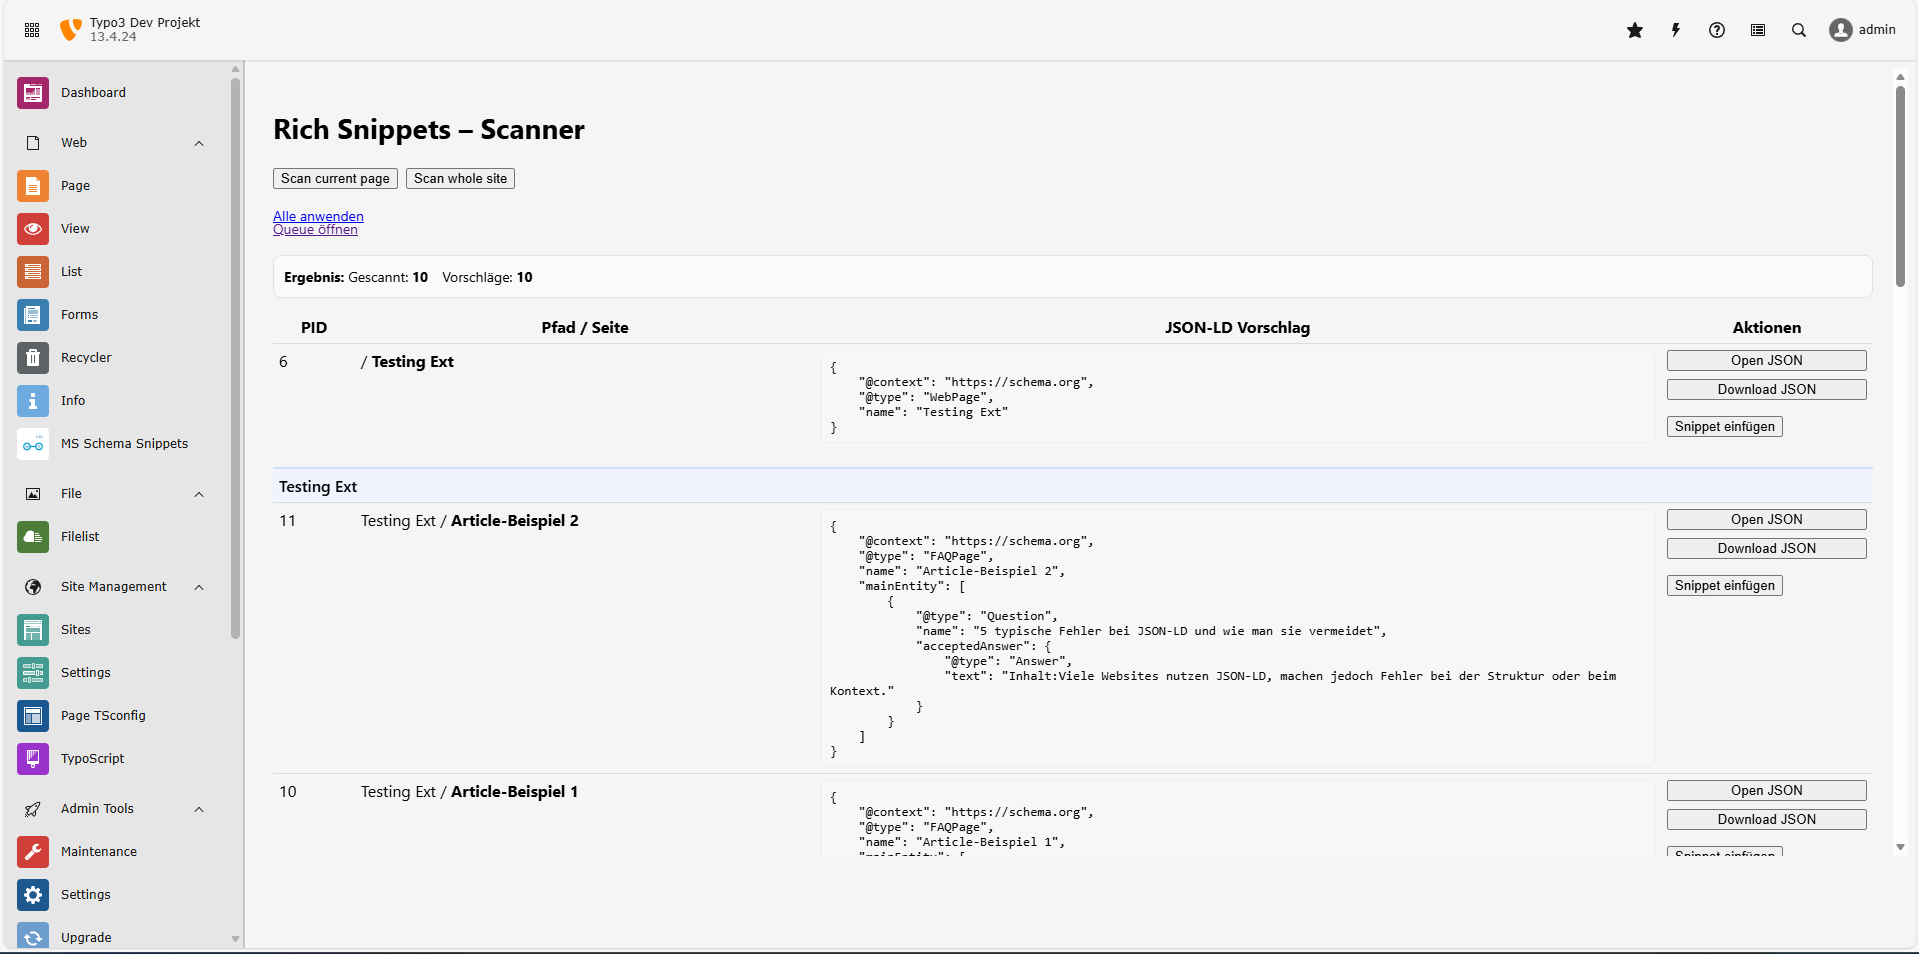Image resolution: width=1919 pixels, height=954 pixels.
Task: Open the Maintenance tool
Action: click(x=99, y=851)
